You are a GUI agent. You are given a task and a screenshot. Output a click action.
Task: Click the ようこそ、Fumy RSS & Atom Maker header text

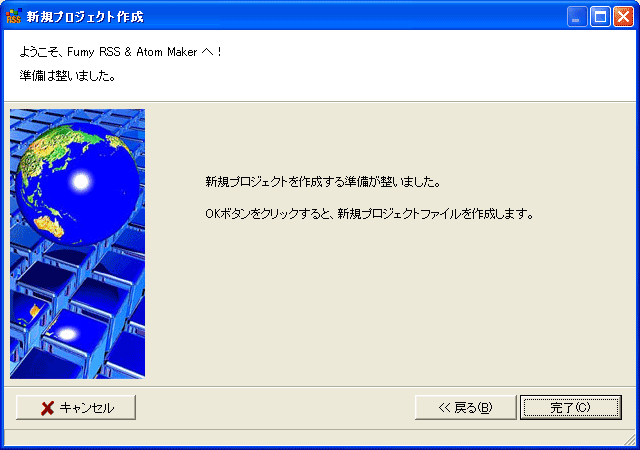pos(120,52)
